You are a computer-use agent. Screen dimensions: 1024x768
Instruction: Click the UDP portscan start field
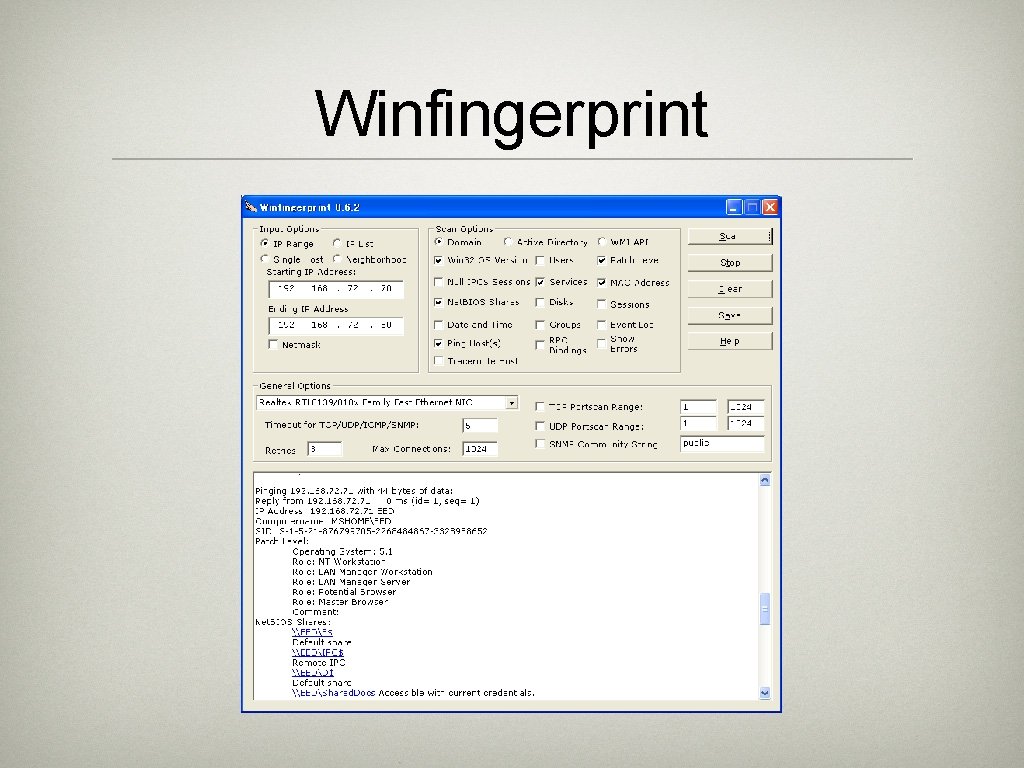698,423
